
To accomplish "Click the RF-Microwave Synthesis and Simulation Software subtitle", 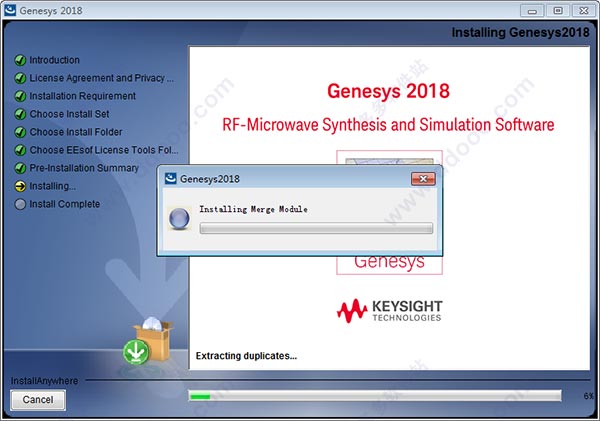I will (388, 125).
